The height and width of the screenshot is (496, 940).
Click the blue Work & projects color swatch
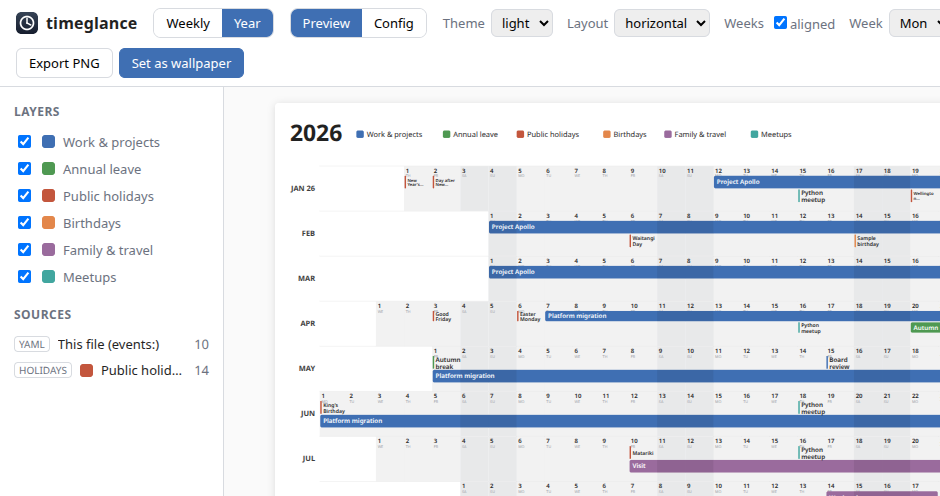(49, 142)
